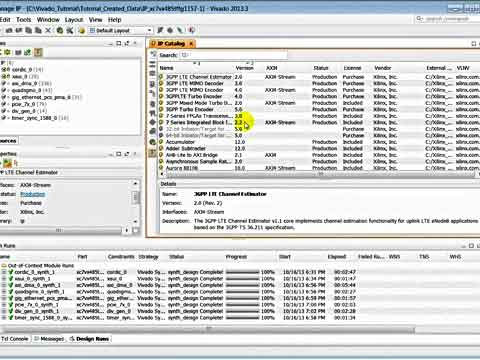Open the Tools menu

pos(24,20)
